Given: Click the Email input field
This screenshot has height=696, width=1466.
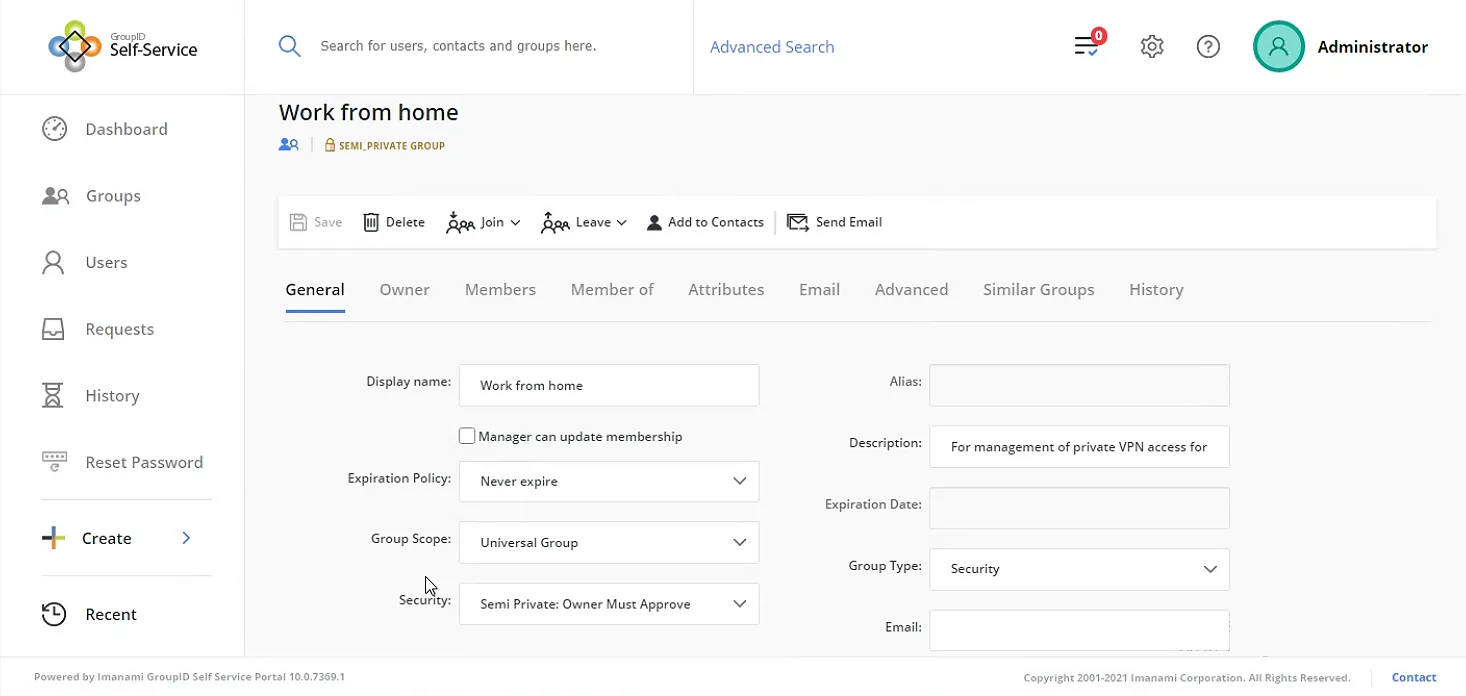Looking at the screenshot, I should 1079,630.
